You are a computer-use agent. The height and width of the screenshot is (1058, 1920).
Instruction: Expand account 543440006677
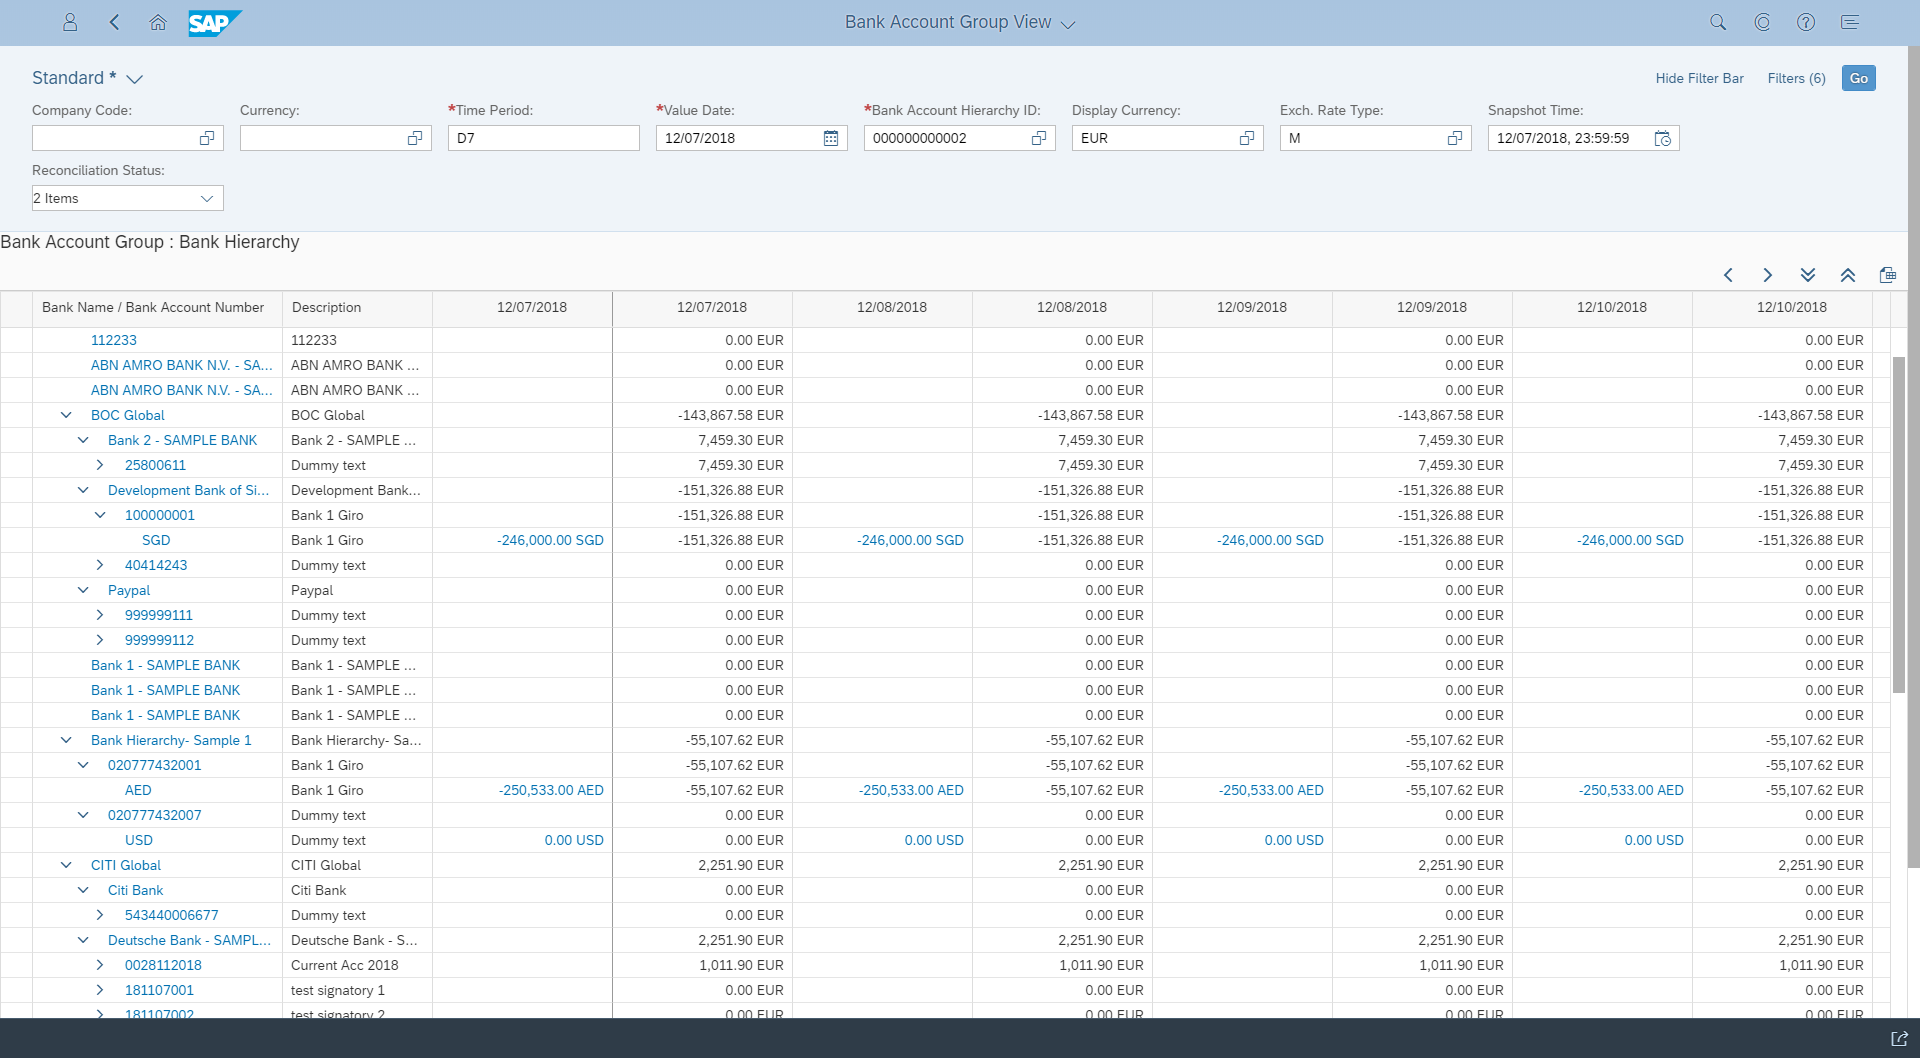click(100, 915)
